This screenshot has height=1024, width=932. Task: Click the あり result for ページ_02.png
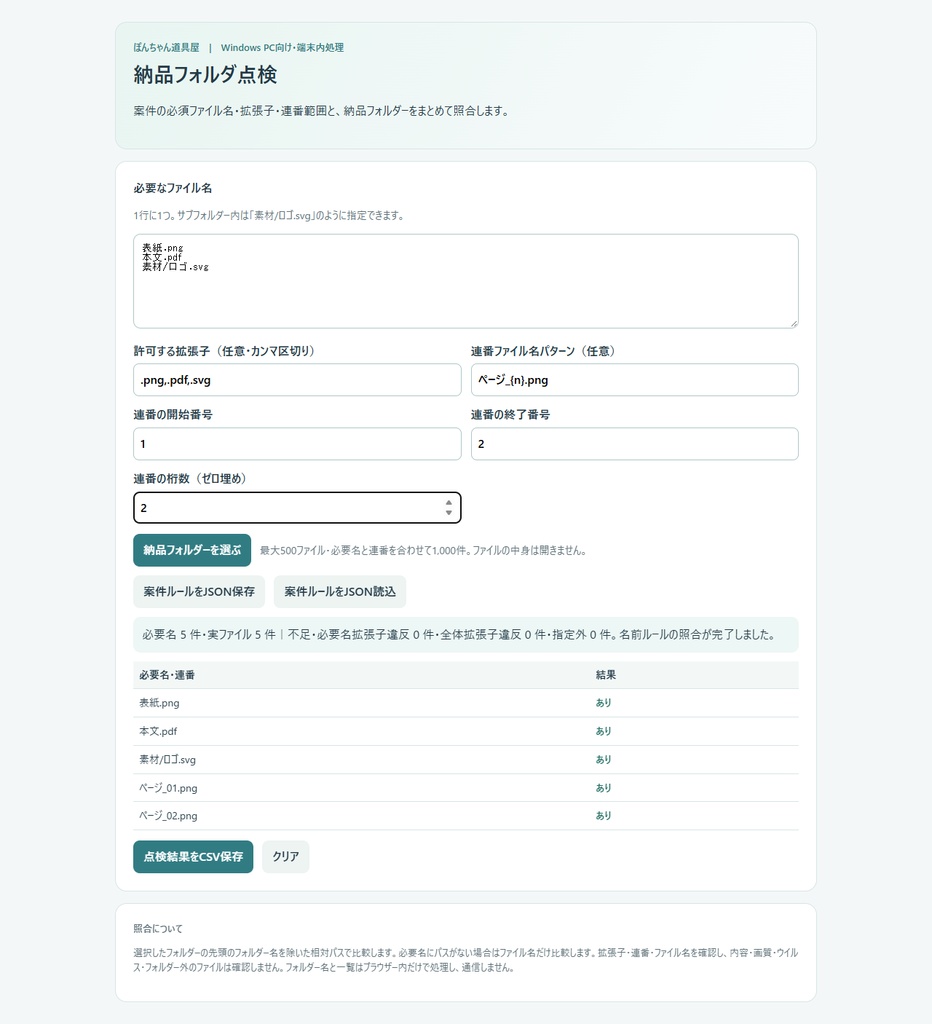click(x=603, y=816)
